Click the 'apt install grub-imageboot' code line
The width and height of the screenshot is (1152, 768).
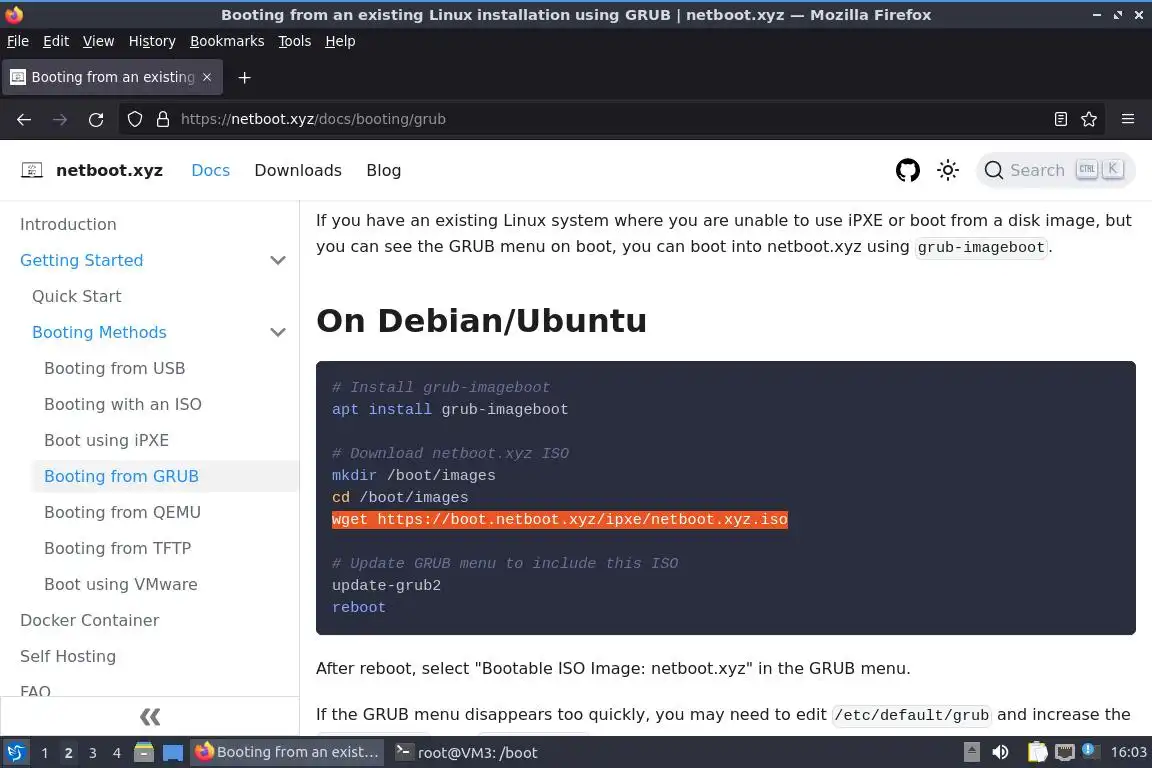450,409
